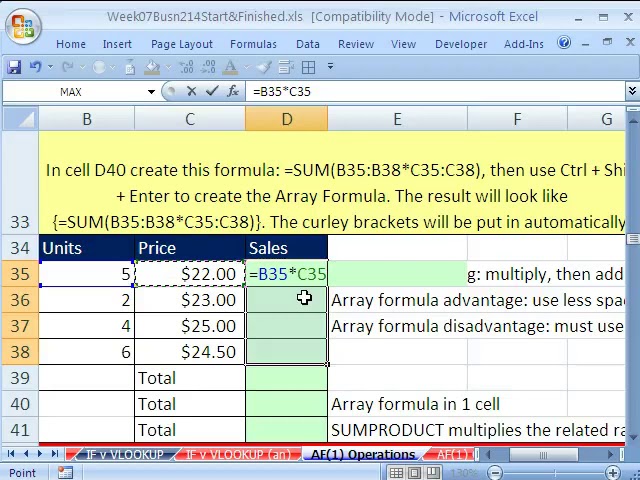Open the Add-Ins ribbon tab

tap(524, 44)
